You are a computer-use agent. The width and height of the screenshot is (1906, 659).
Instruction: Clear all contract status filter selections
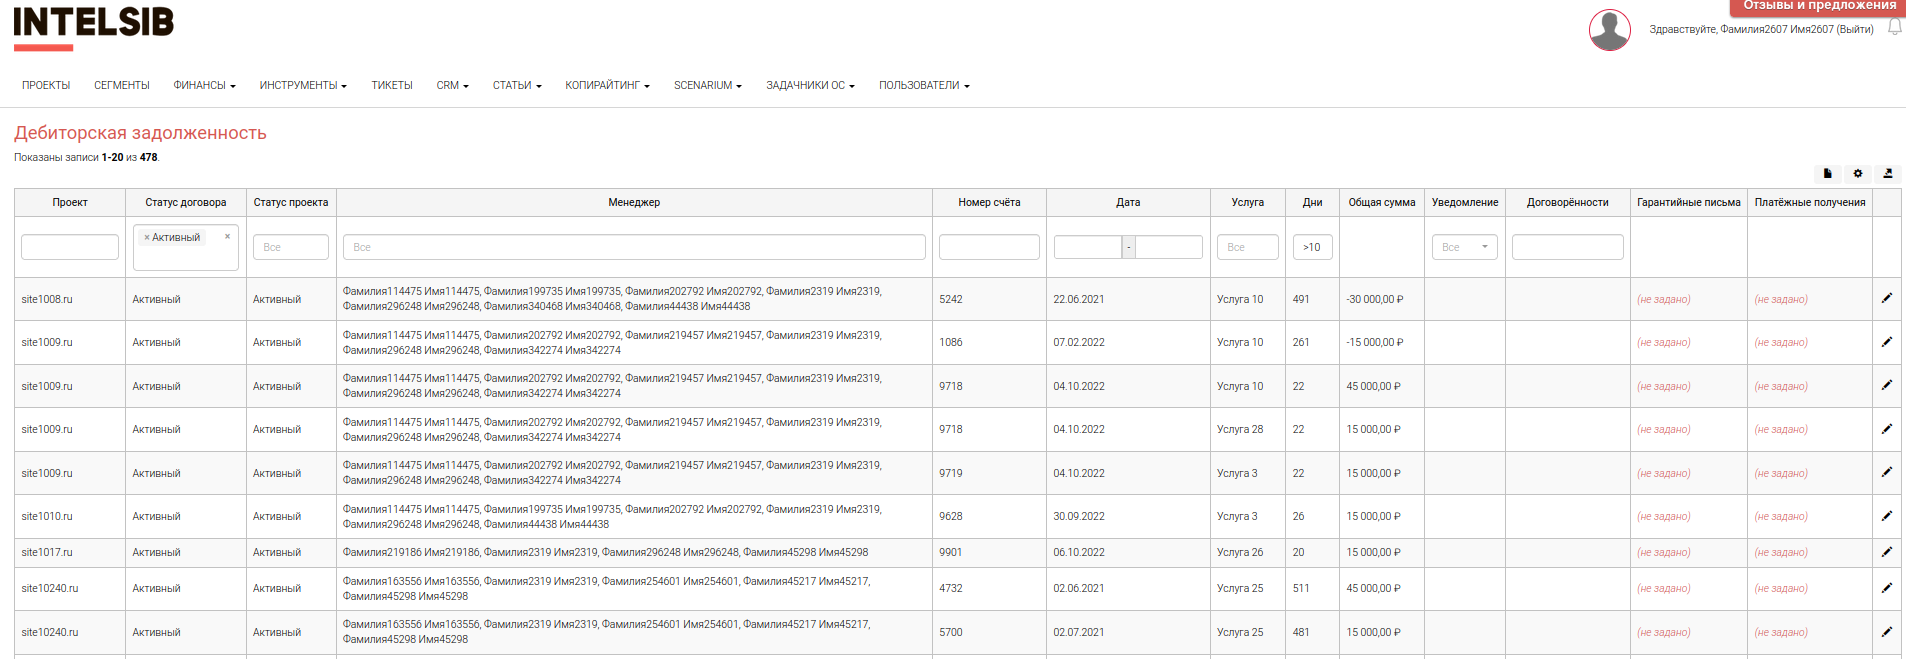tap(228, 237)
